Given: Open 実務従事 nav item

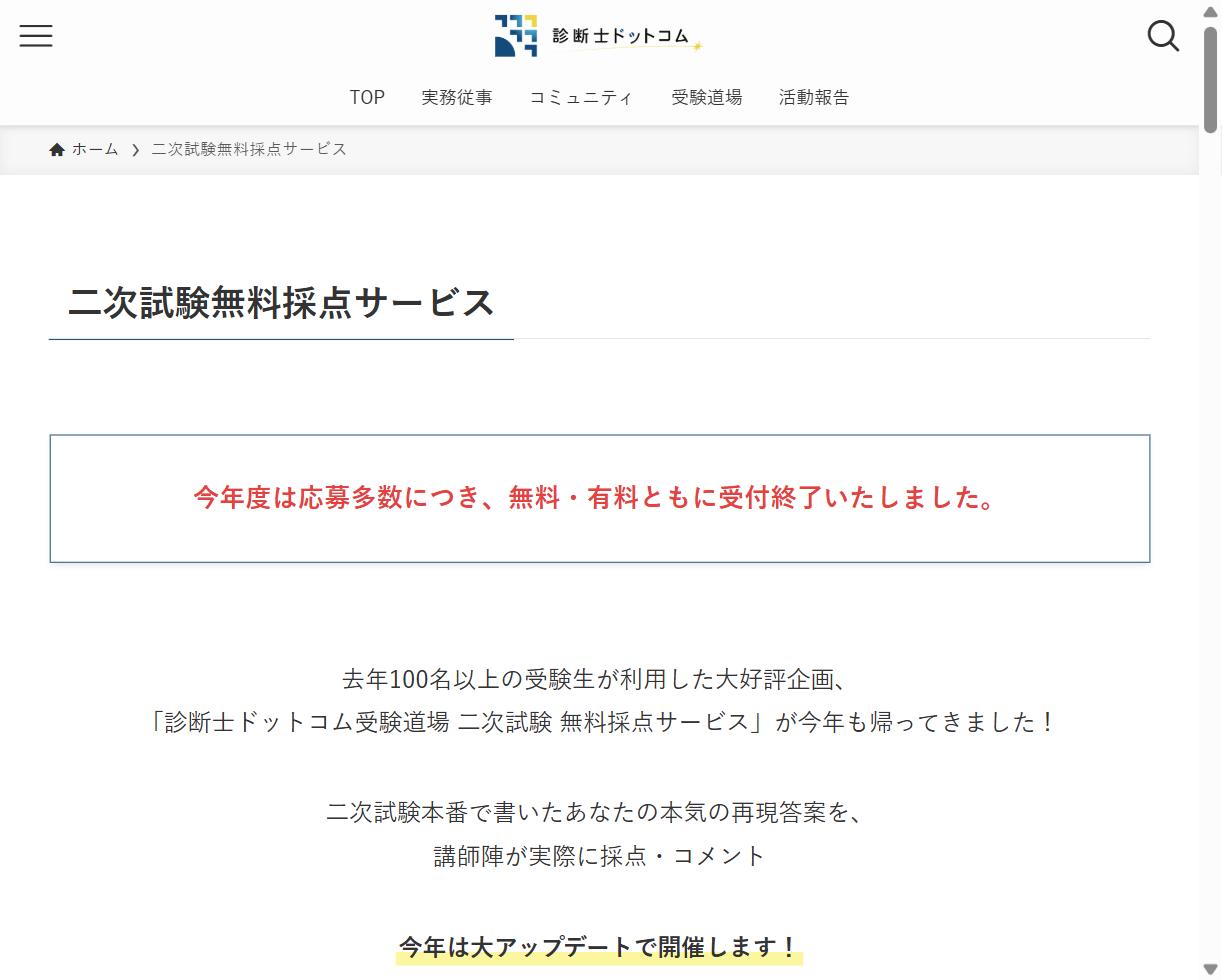Looking at the screenshot, I should coord(457,97).
